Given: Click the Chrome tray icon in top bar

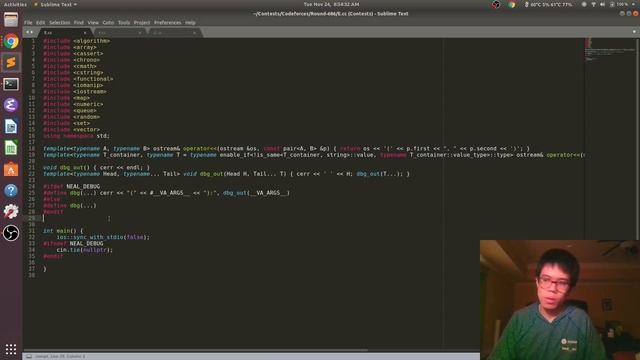Looking at the screenshot, I should click(x=511, y=4).
